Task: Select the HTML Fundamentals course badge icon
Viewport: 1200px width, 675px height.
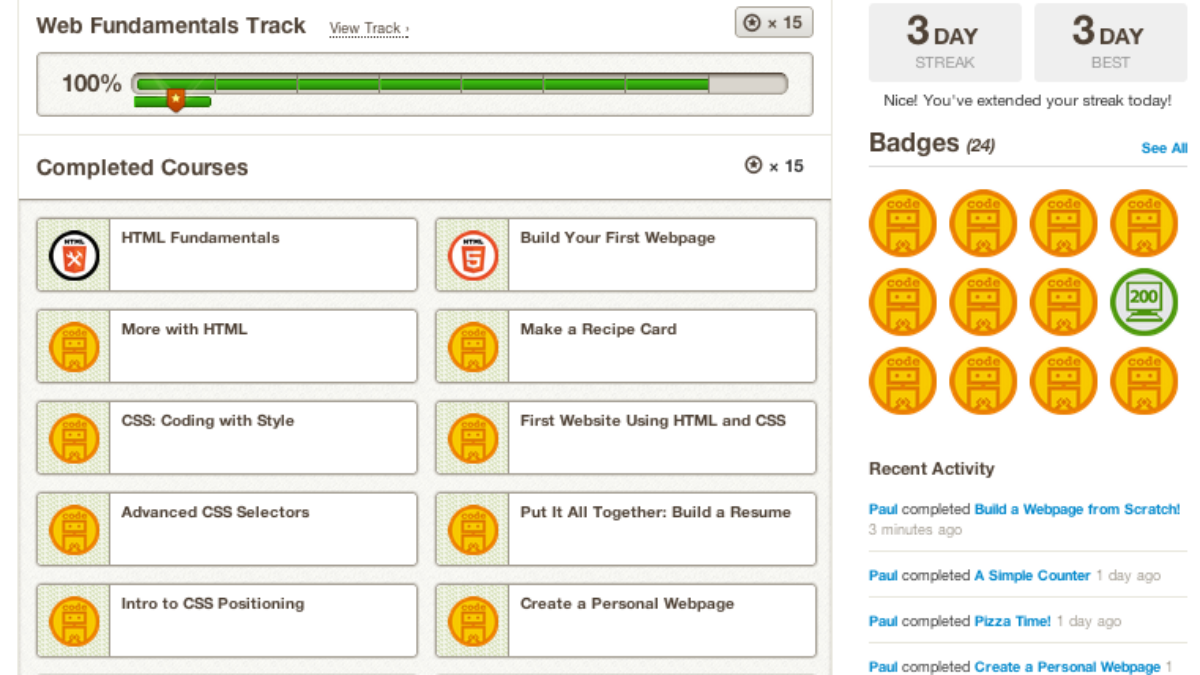Action: pos(72,254)
